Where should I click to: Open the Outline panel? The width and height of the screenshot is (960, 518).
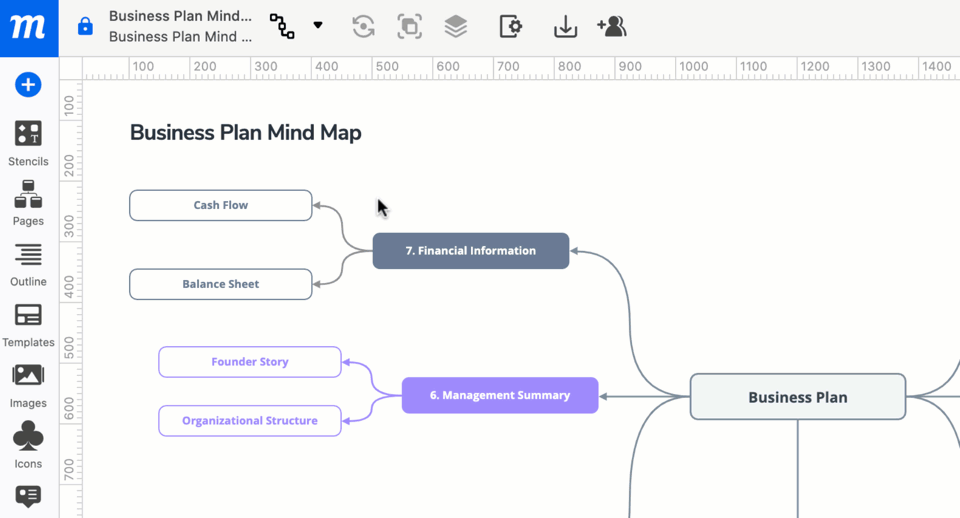tap(28, 264)
